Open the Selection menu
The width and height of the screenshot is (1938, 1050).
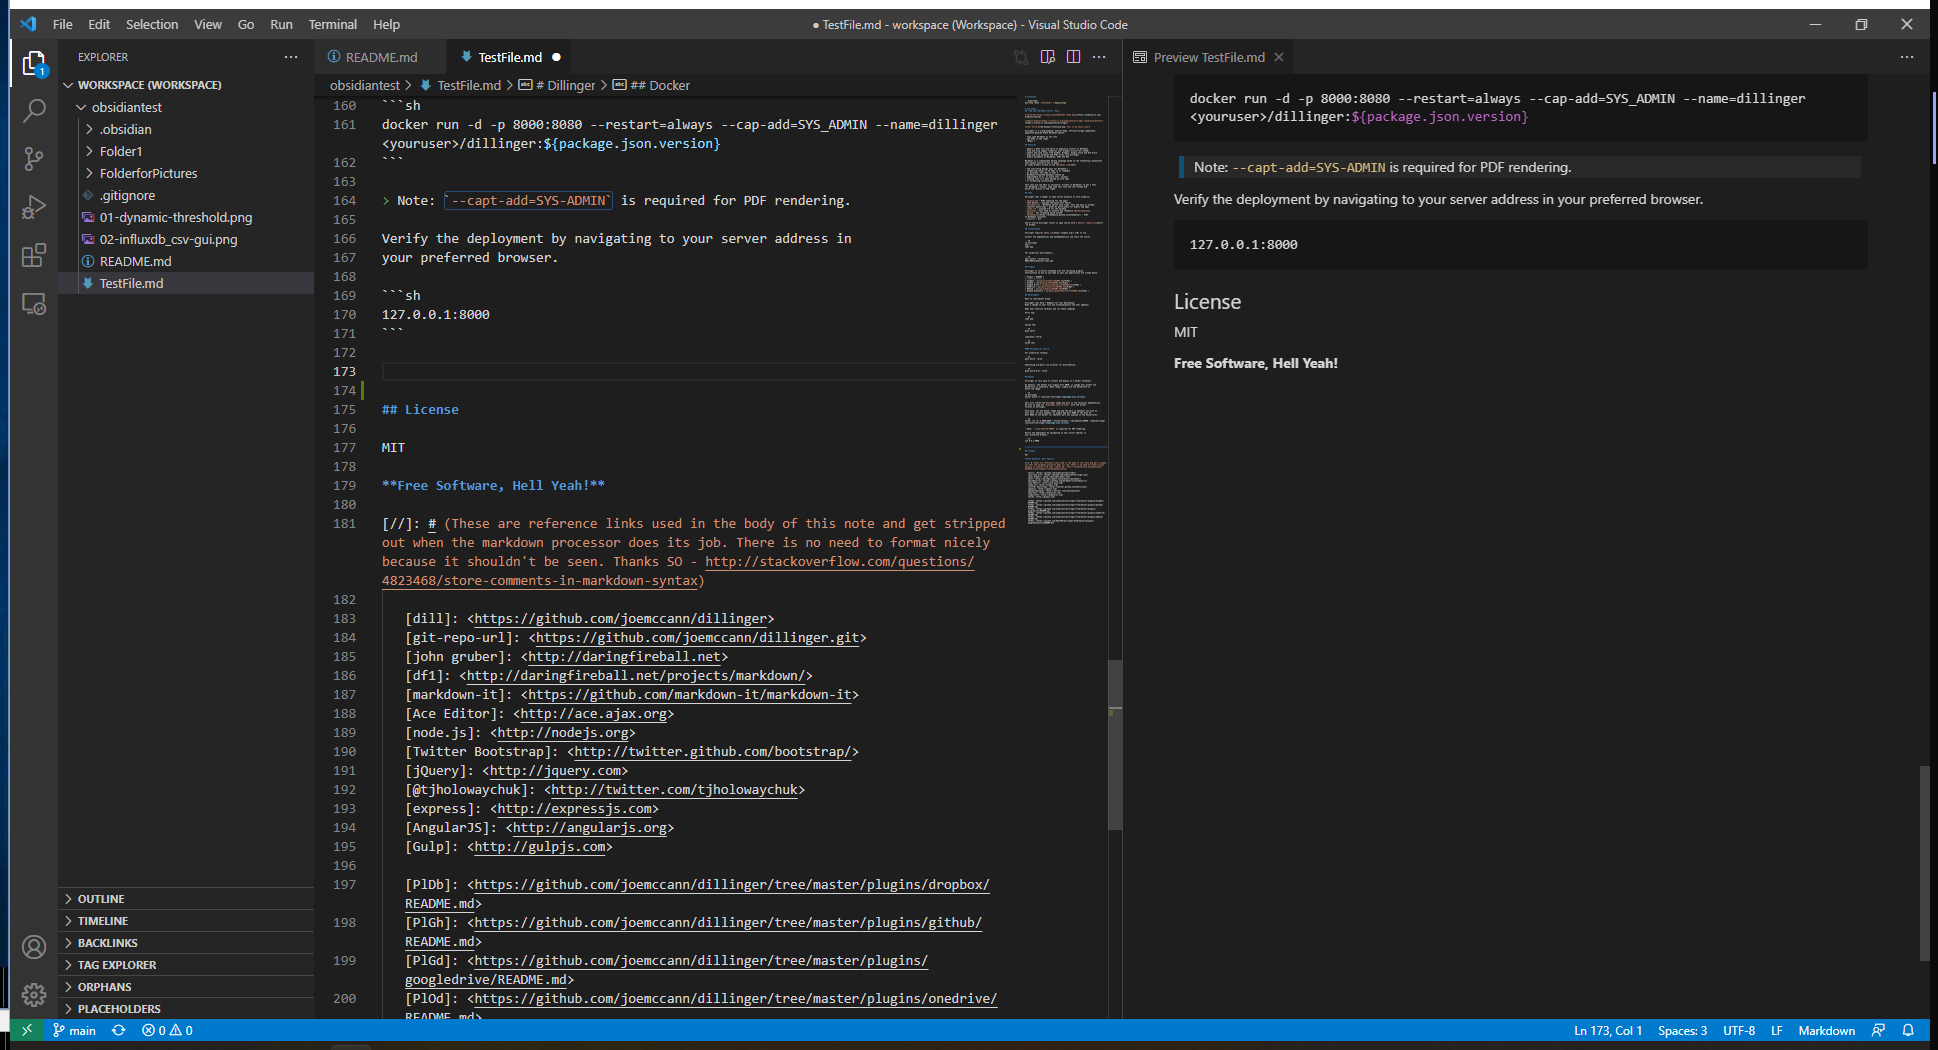click(152, 24)
